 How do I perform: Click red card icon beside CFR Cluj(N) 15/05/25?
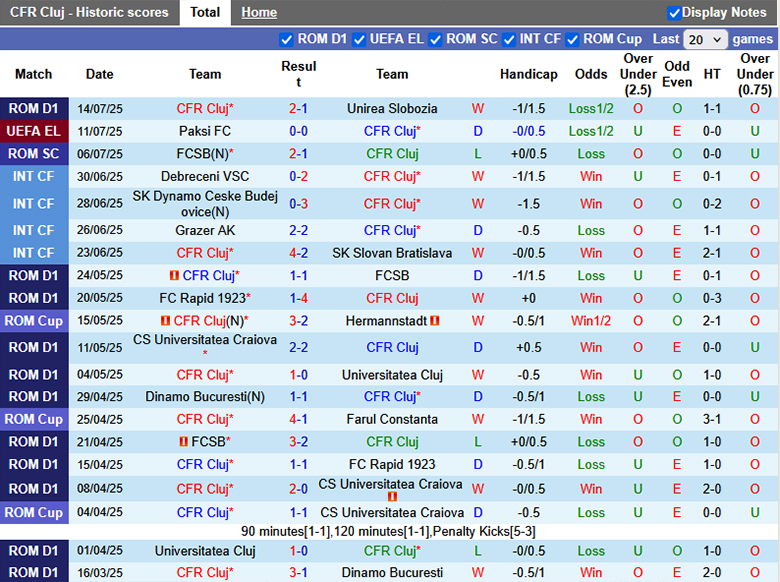(x=165, y=321)
